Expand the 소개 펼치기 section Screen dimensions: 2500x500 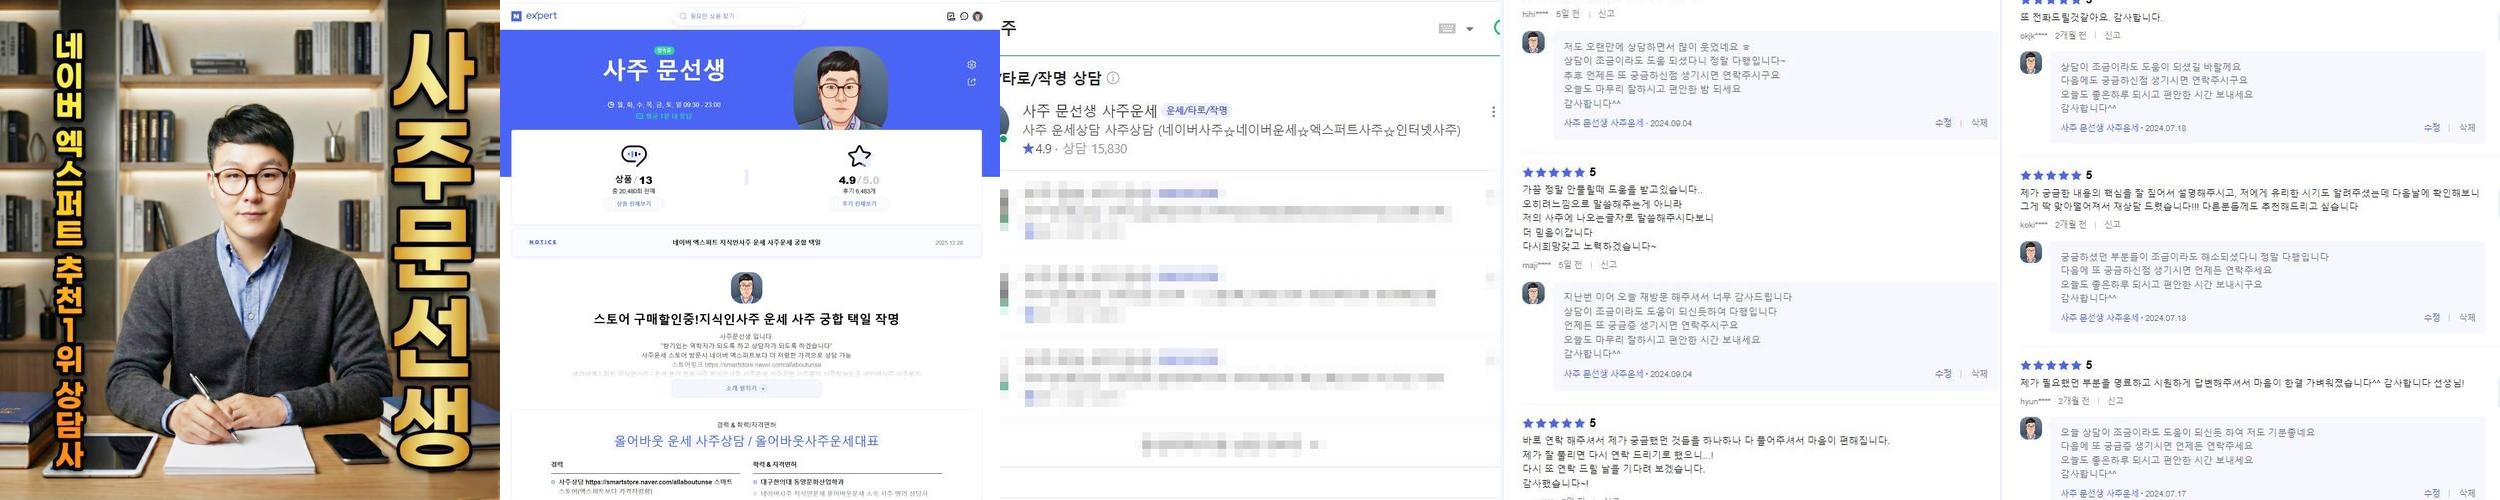click(x=746, y=388)
